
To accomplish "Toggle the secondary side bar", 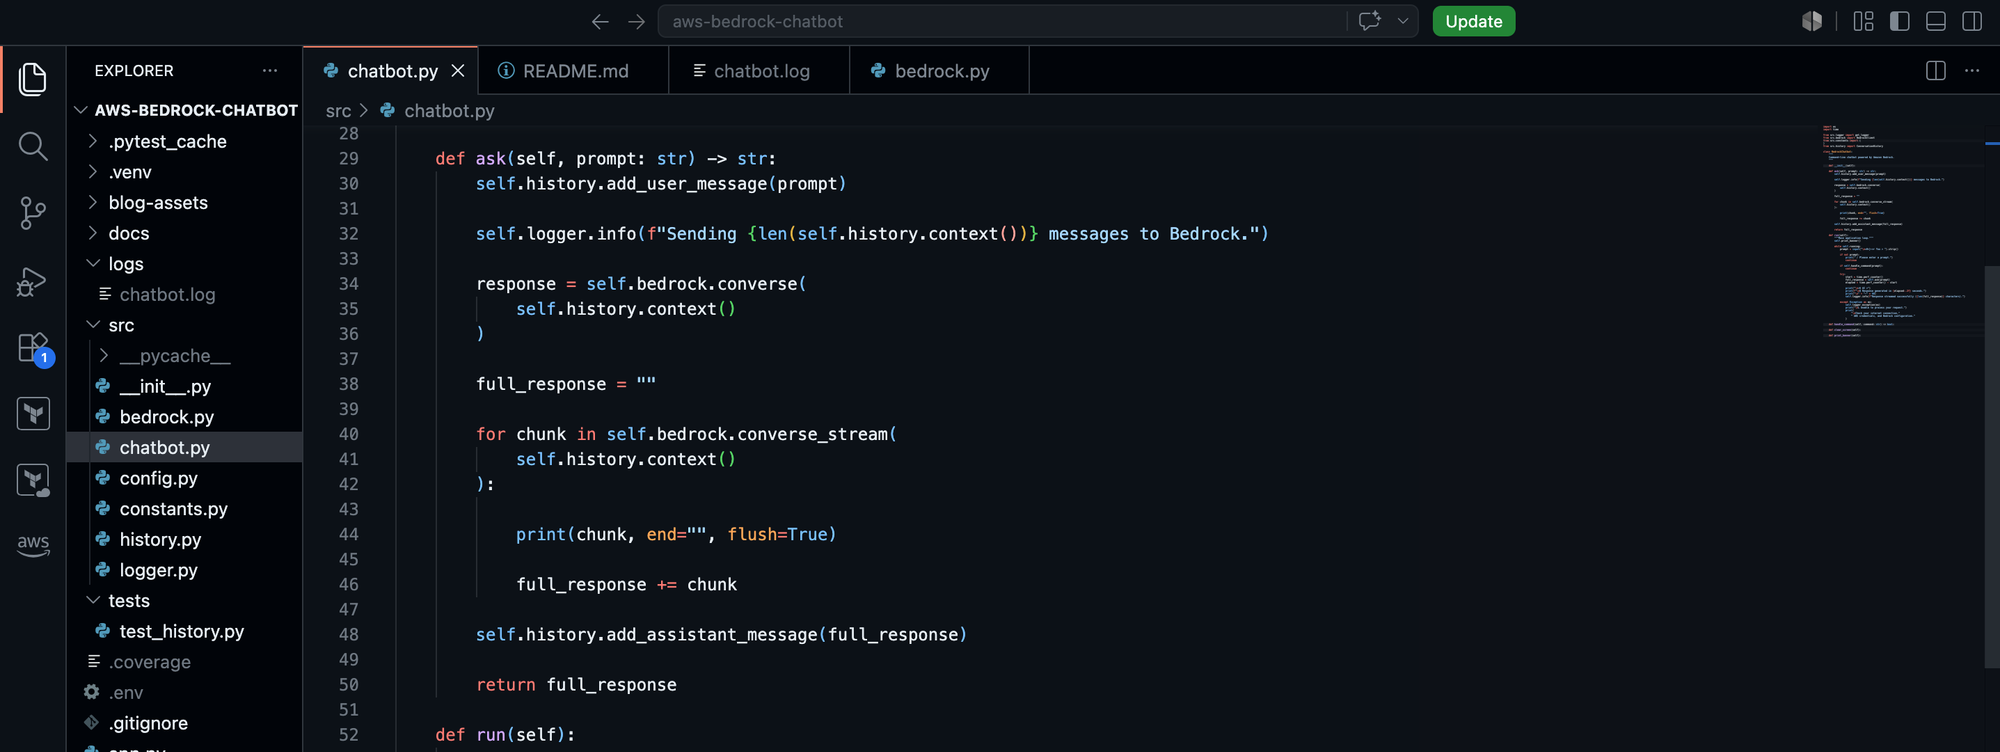I will click(x=1971, y=21).
